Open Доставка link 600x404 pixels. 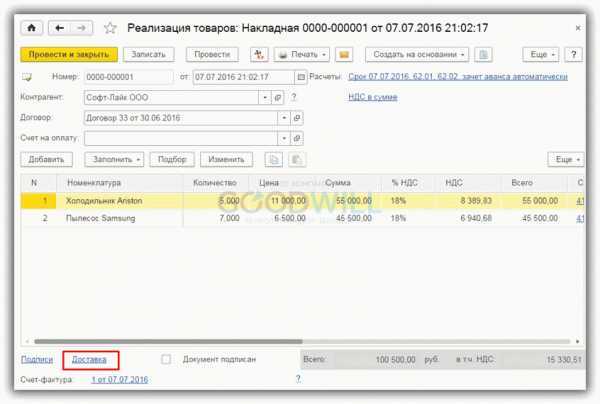[89, 360]
